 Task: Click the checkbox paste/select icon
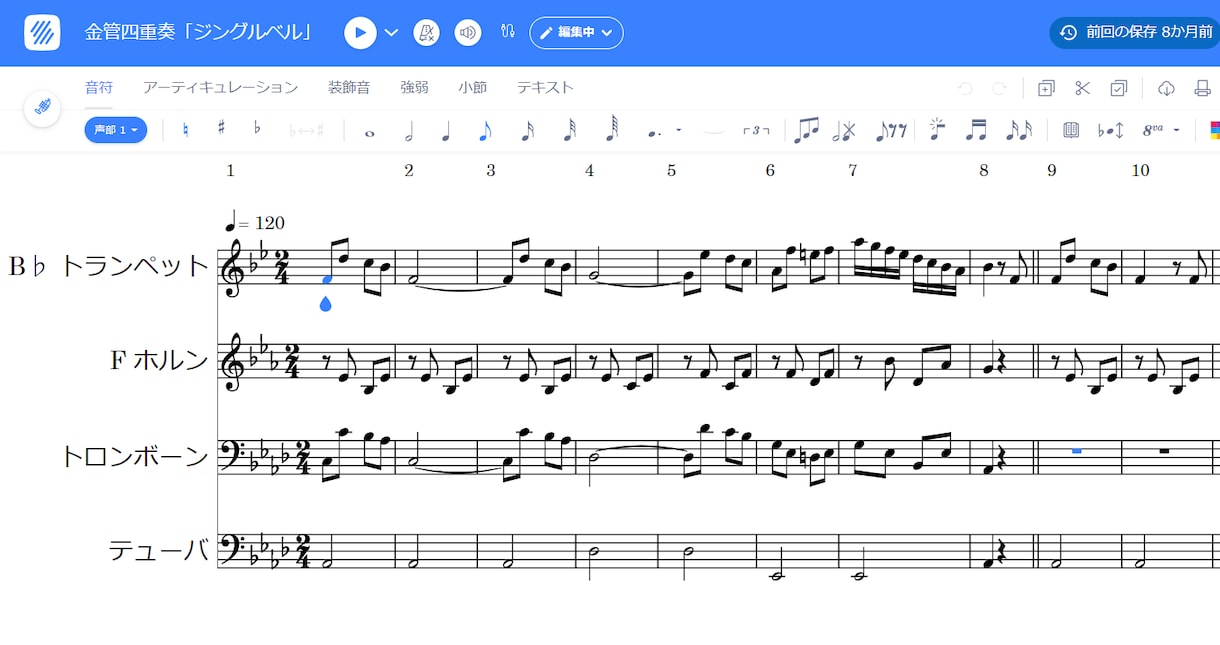coord(1119,88)
